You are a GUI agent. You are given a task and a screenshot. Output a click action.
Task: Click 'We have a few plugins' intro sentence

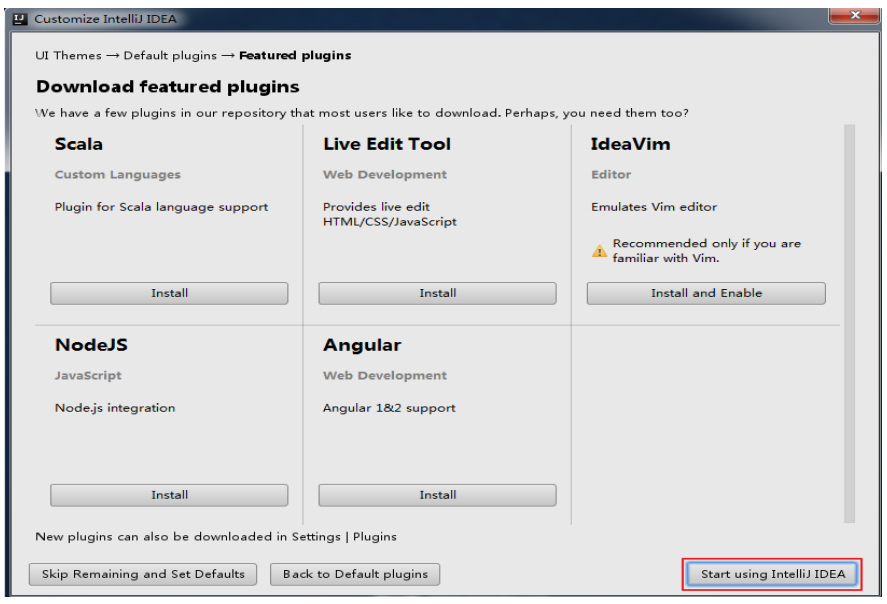point(361,113)
